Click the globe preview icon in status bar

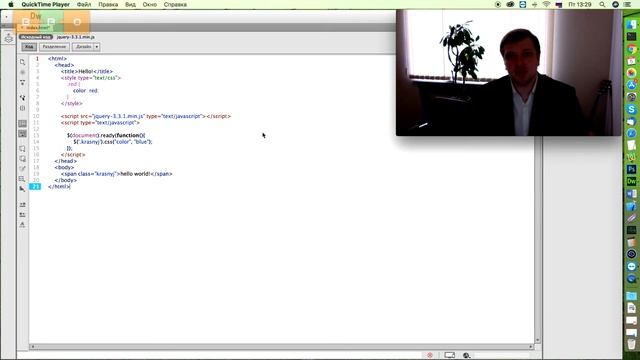467,355
